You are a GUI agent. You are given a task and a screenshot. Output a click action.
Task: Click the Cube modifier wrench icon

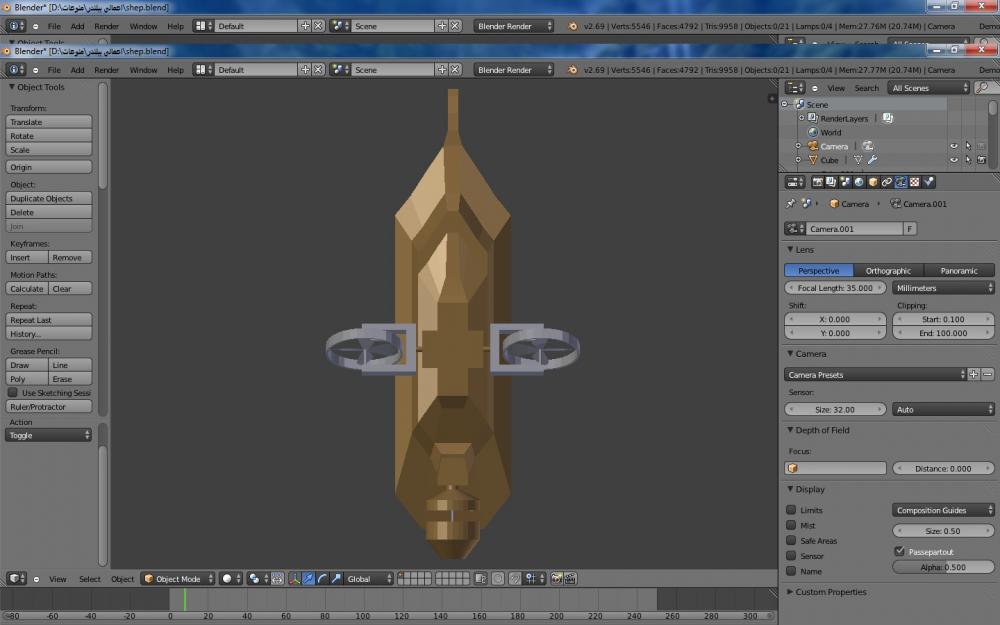coord(873,160)
